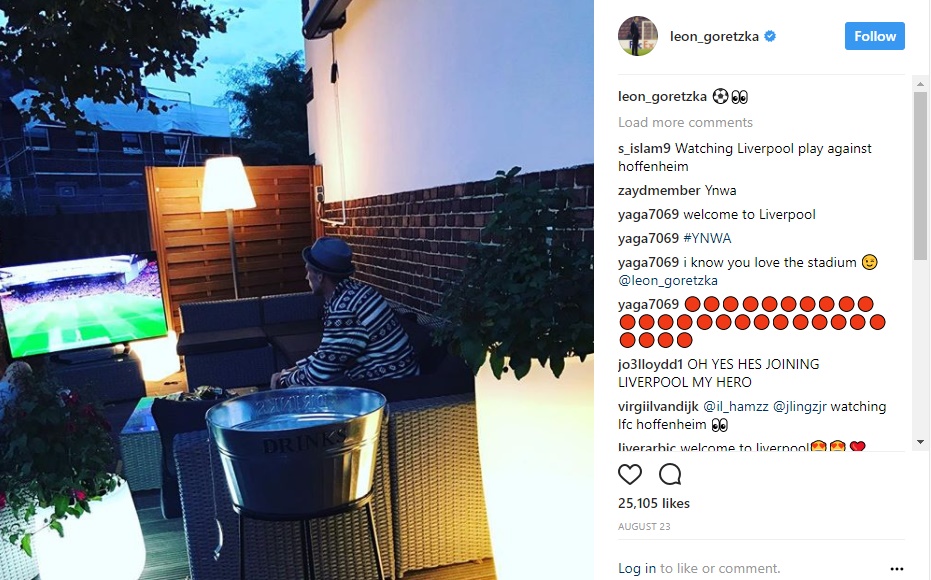
Task: Click the comments scrollbar up arrow
Action: [920, 84]
